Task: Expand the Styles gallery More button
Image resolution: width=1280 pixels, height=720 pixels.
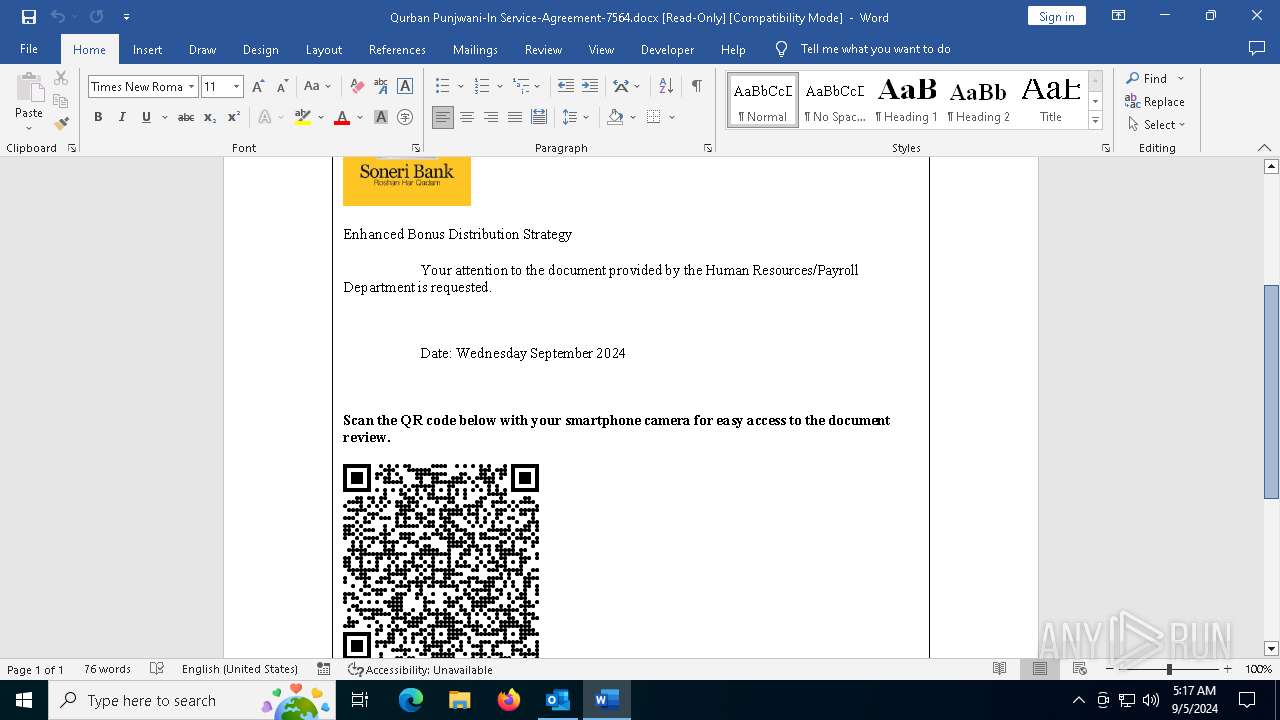Action: coord(1095,120)
